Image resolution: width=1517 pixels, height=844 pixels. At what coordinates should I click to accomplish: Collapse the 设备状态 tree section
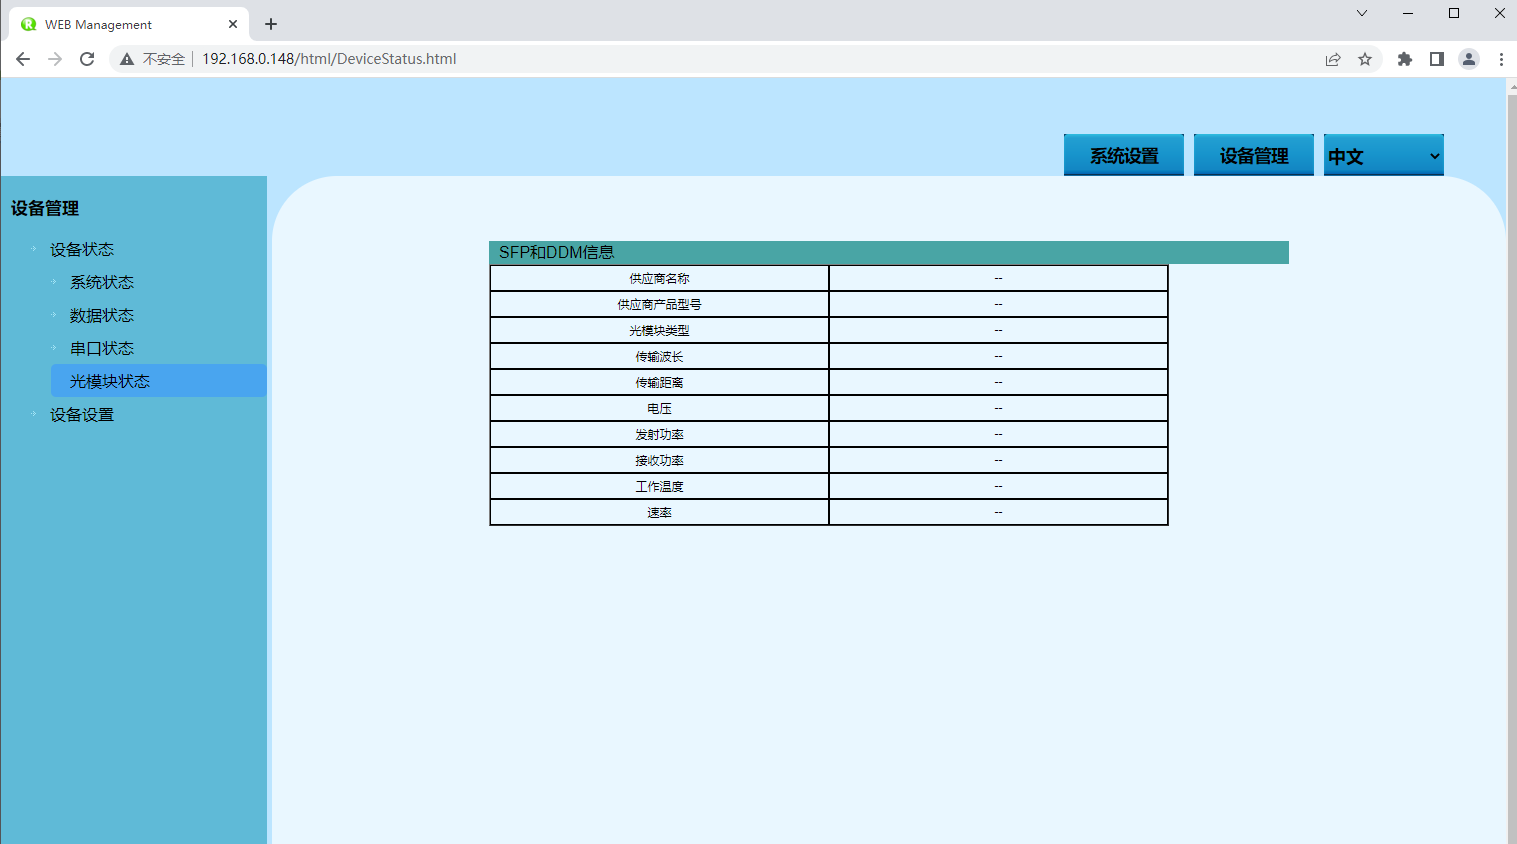pos(82,249)
